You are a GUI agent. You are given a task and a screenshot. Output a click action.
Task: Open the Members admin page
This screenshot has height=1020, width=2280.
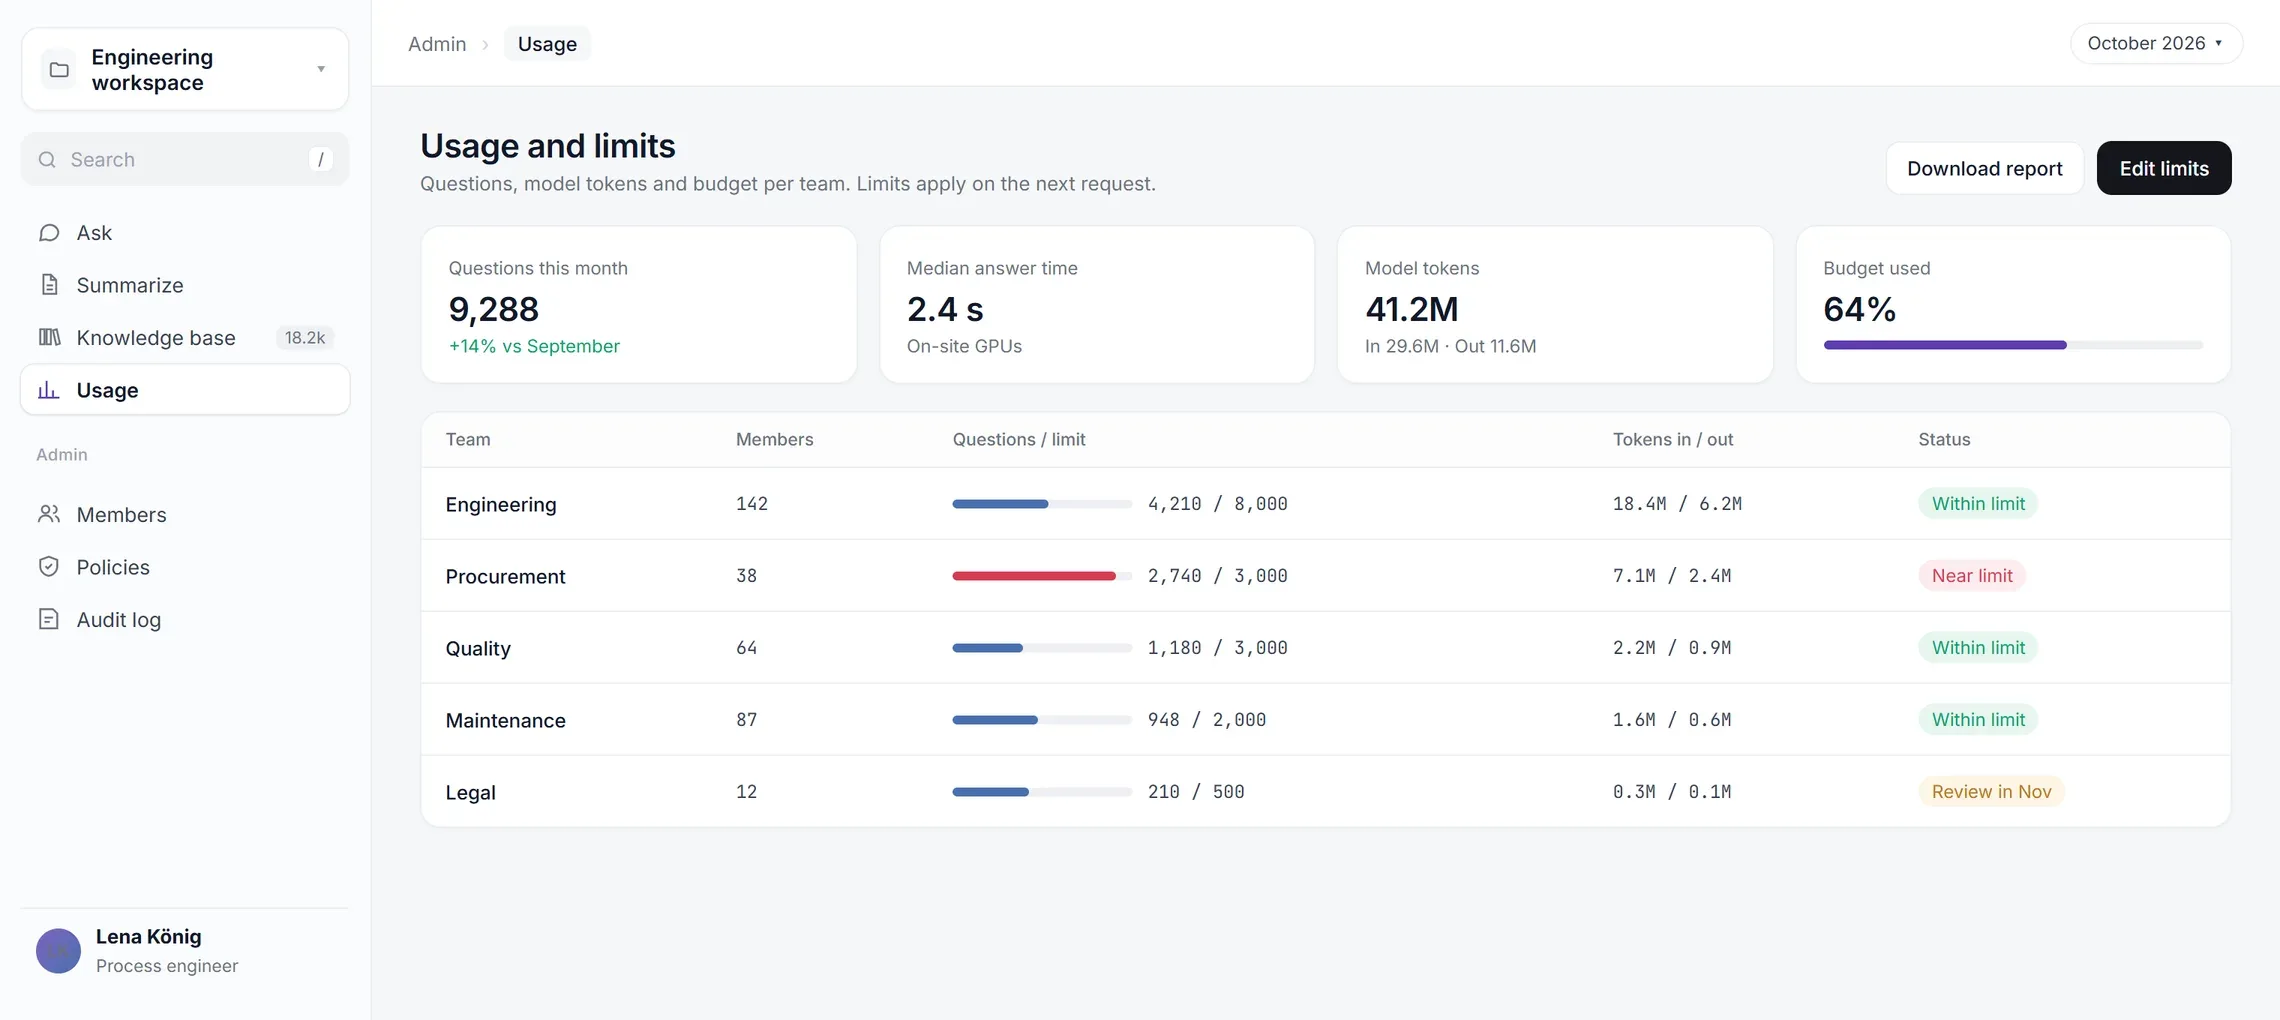(x=185, y=514)
